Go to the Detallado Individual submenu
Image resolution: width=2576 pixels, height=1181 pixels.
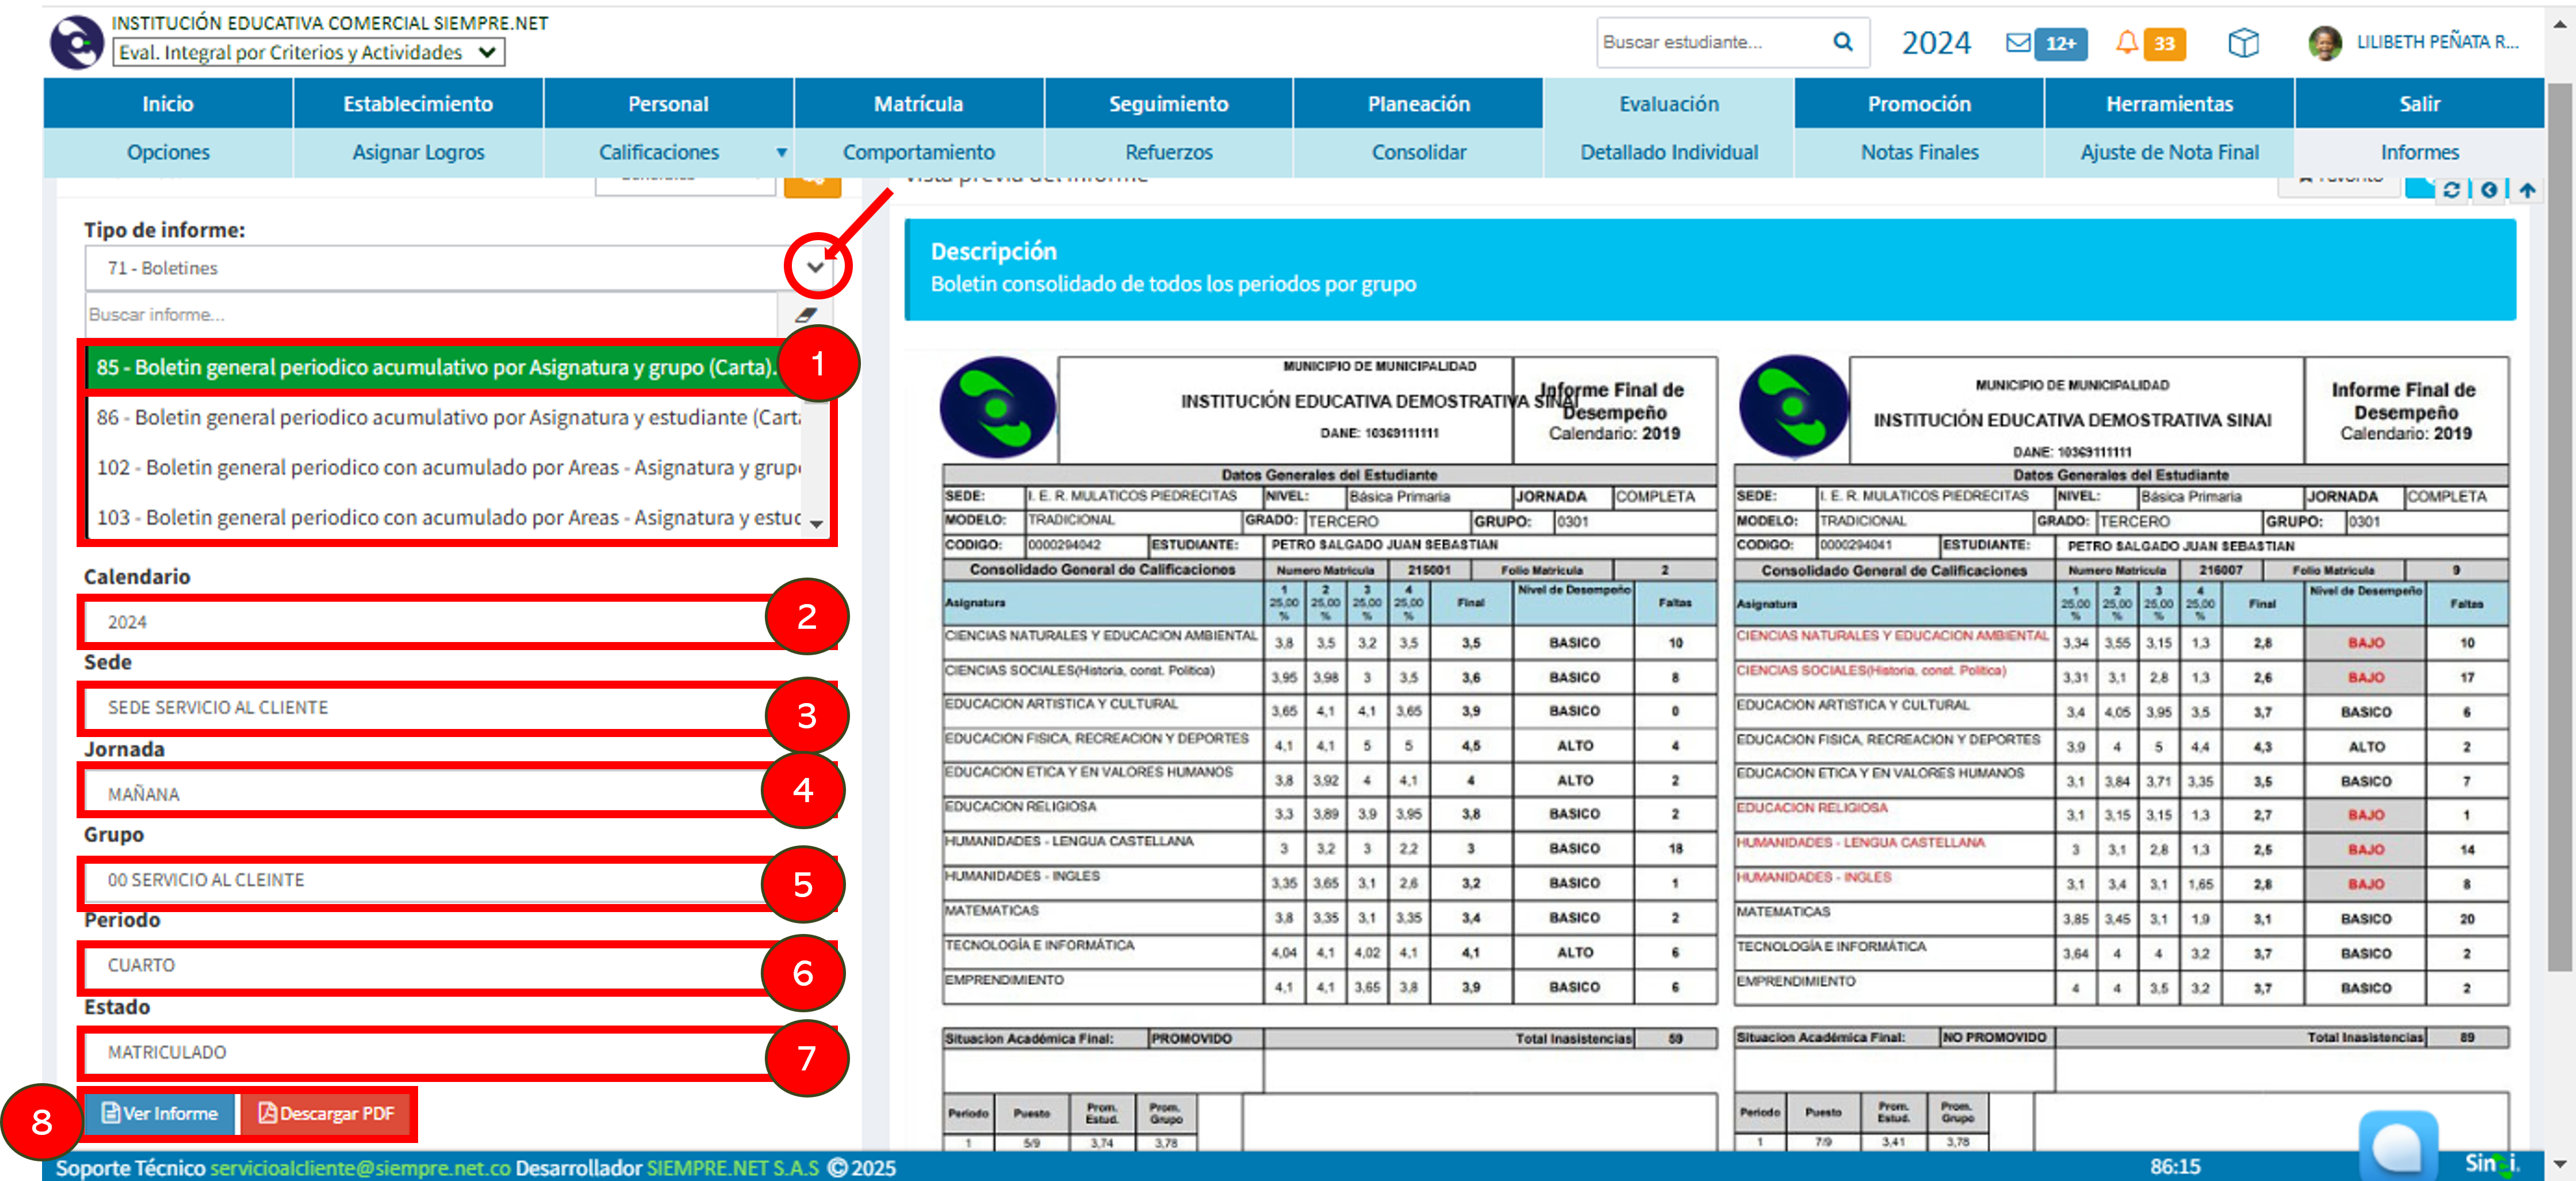[x=1669, y=152]
